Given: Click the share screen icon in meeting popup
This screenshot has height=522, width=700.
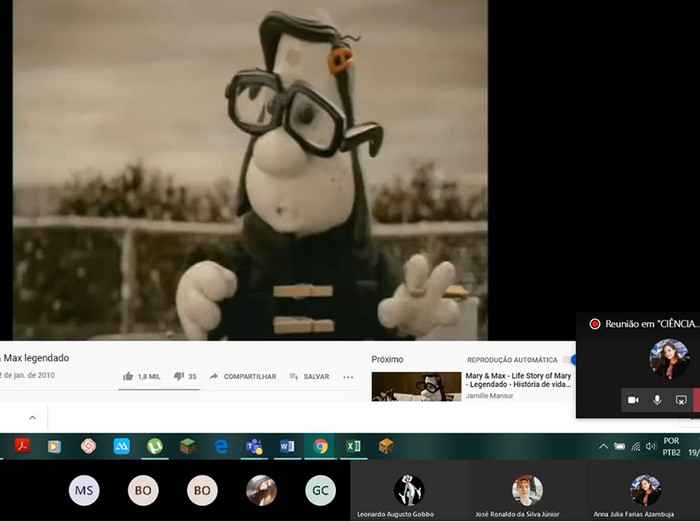Looking at the screenshot, I should [681, 400].
